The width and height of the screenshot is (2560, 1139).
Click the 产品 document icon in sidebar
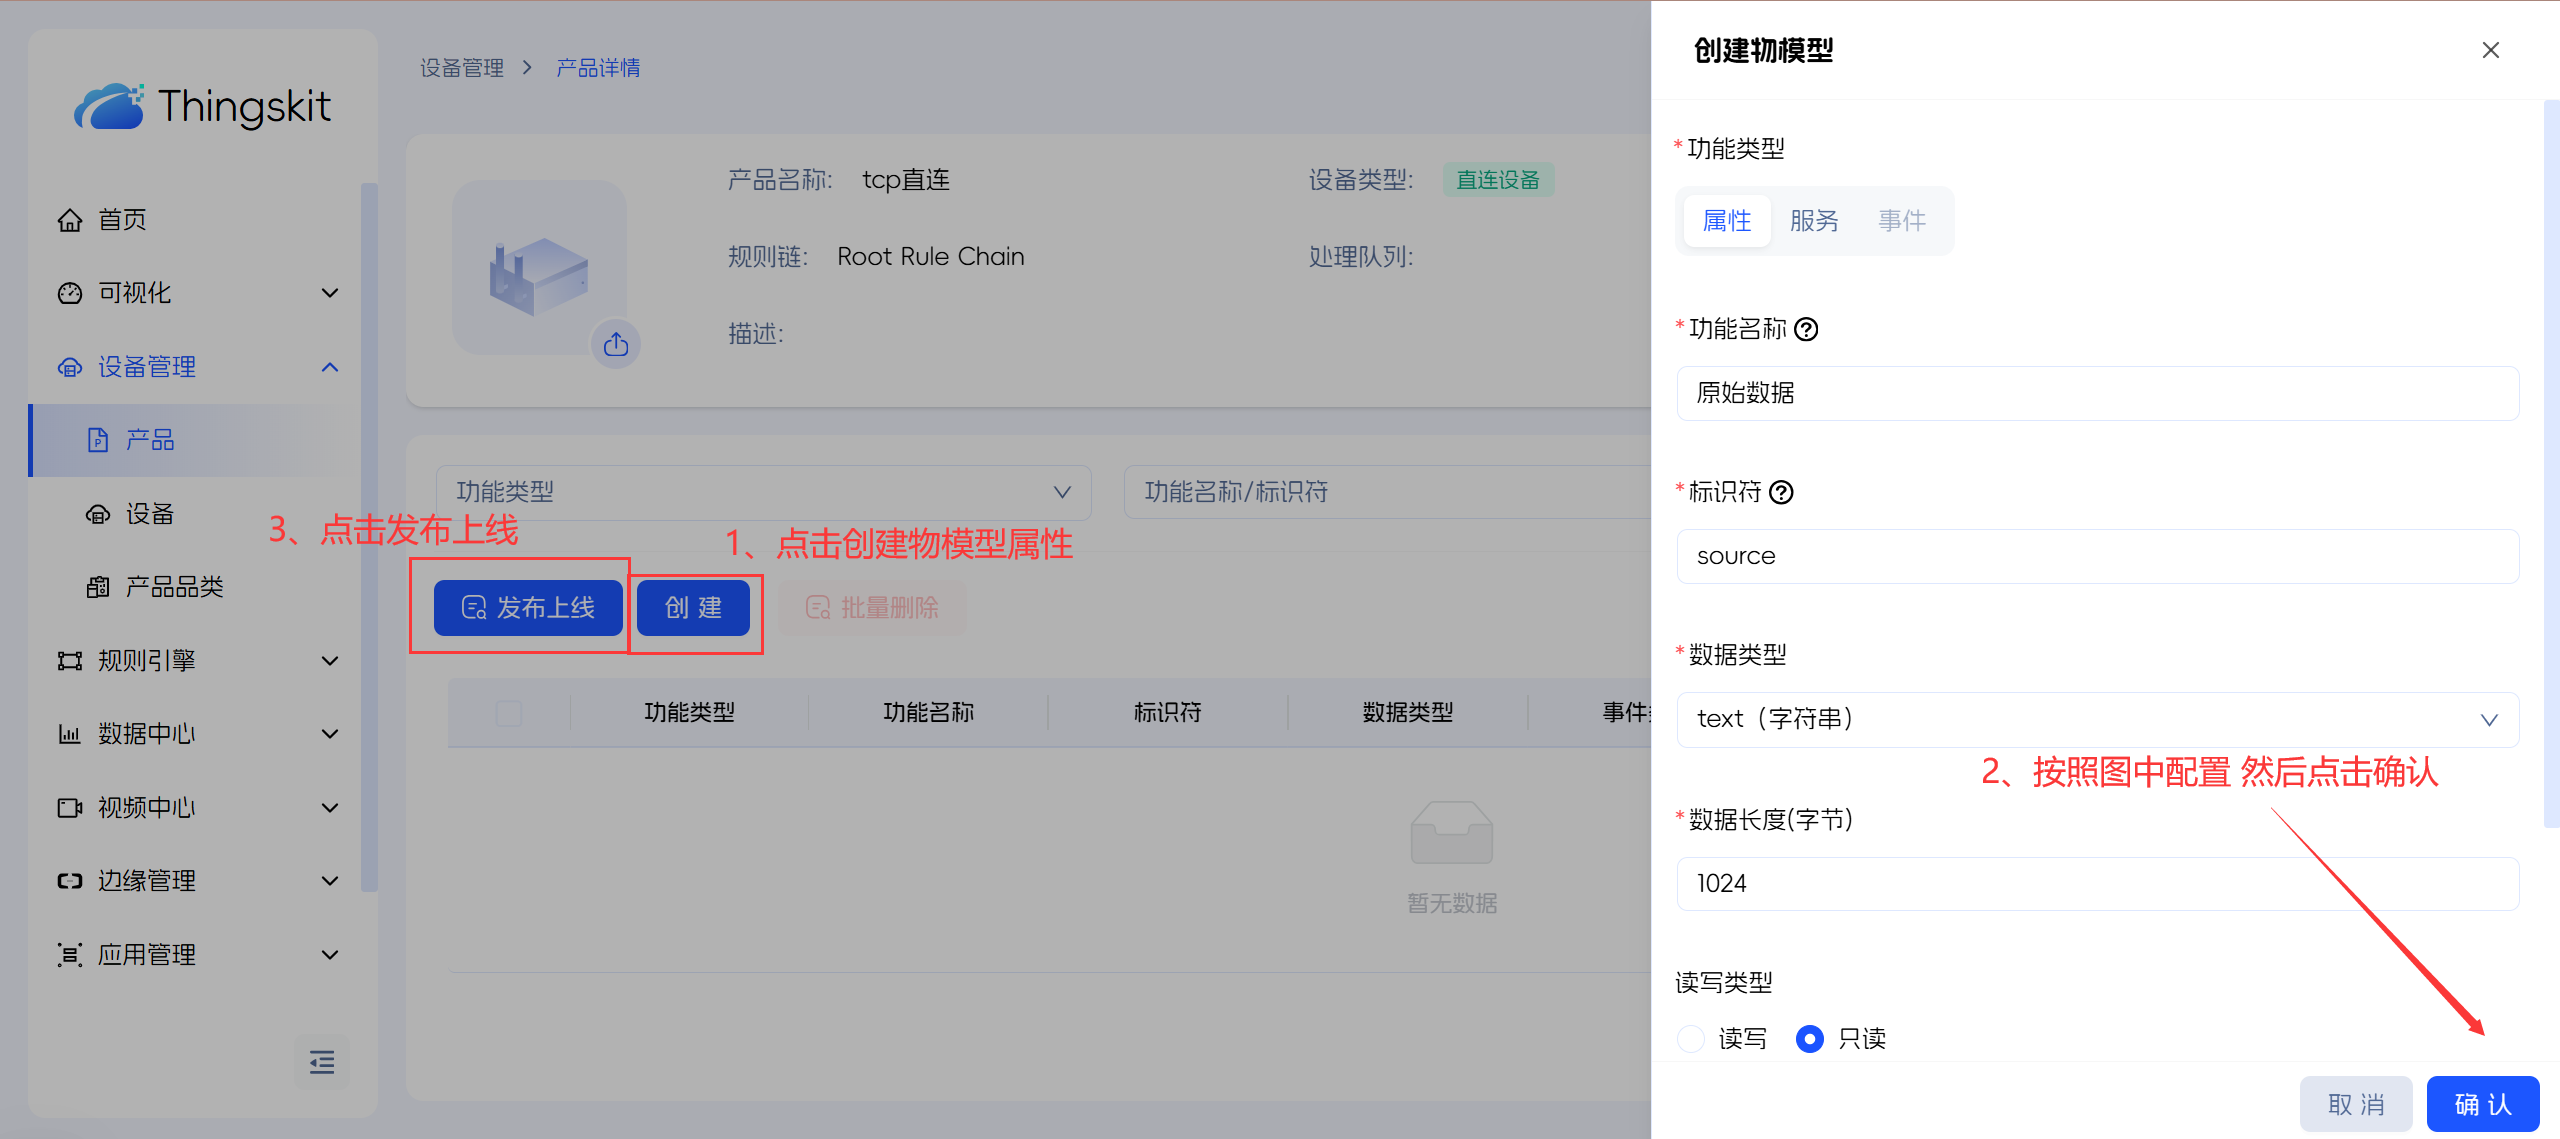pos(98,440)
